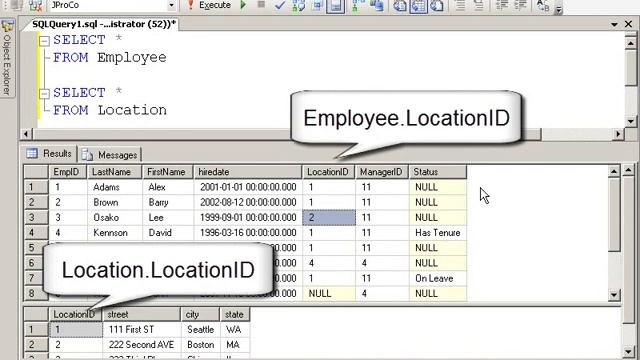
Task: Click the FirstName column header
Action: point(168,172)
